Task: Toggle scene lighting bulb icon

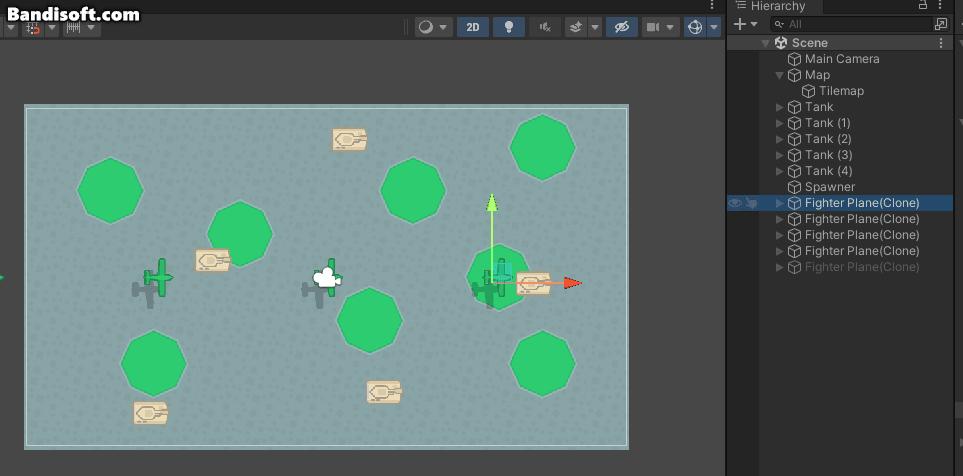Action: 509,27
